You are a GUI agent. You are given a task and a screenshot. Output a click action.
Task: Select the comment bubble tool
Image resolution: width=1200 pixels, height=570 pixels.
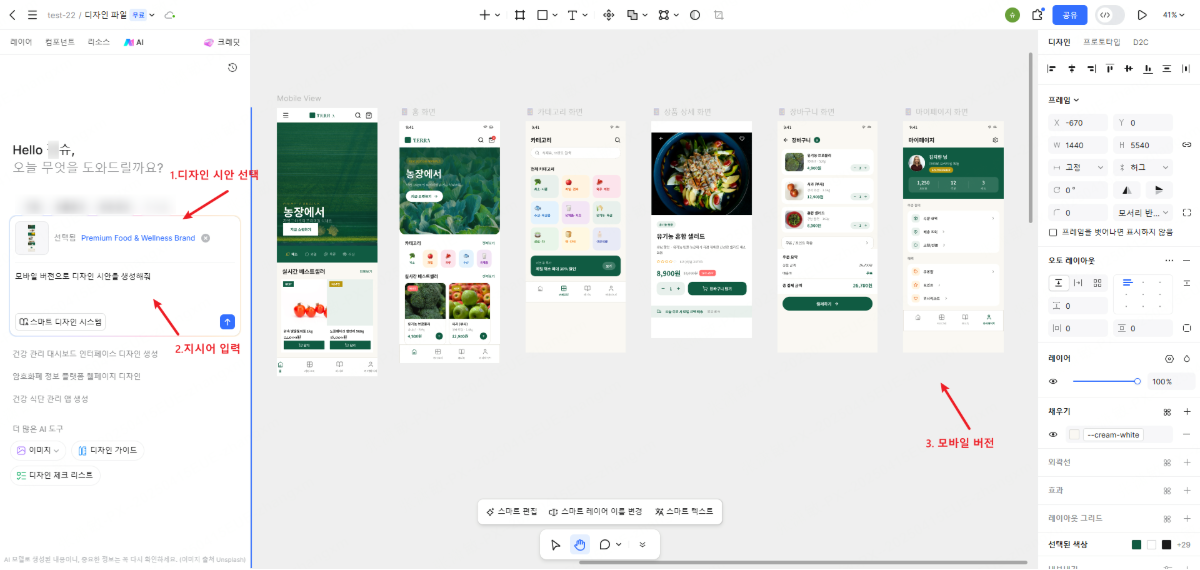coord(605,544)
